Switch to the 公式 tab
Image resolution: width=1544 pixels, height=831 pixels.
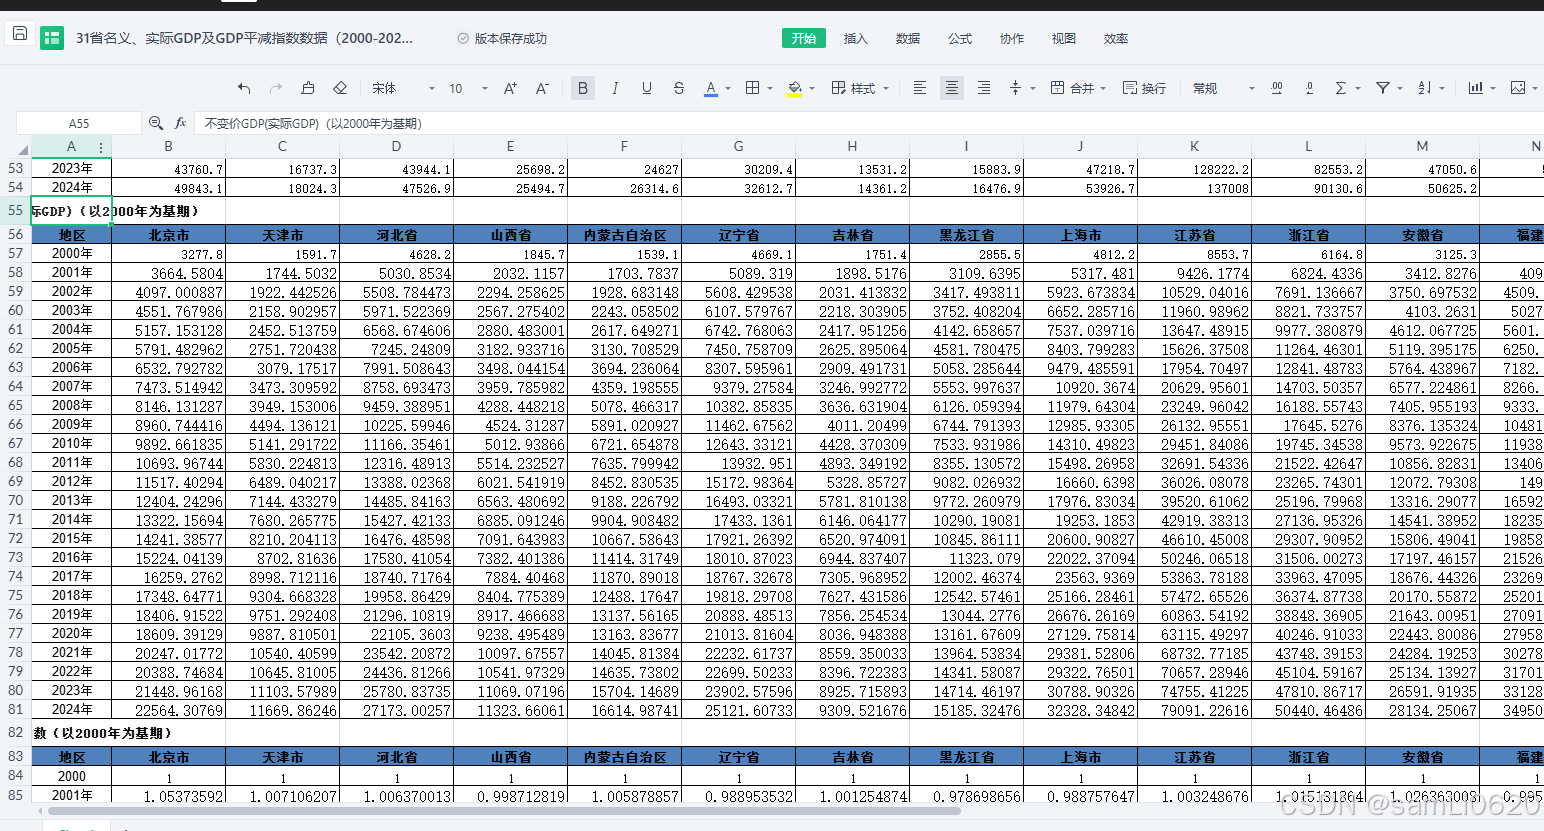click(960, 38)
